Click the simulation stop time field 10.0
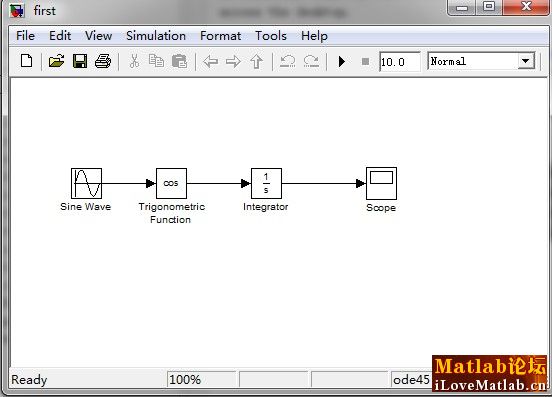Image resolution: width=552 pixels, height=397 pixels. click(x=400, y=62)
